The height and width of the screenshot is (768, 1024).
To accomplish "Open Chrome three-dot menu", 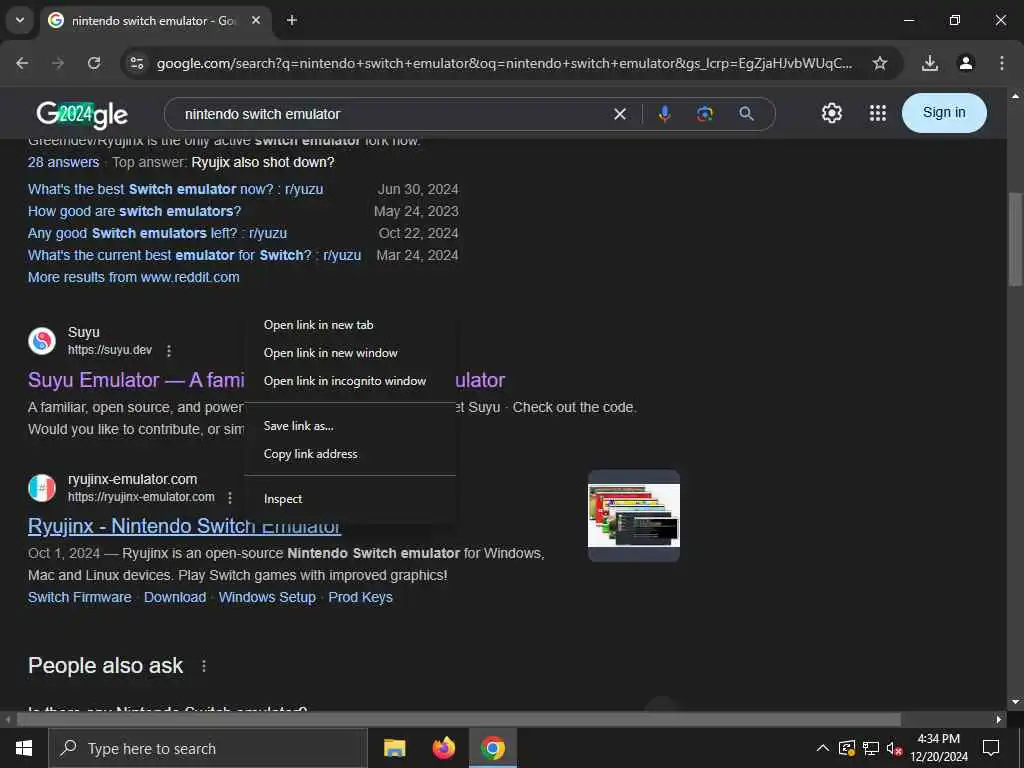I will pyautogui.click(x=1002, y=63).
